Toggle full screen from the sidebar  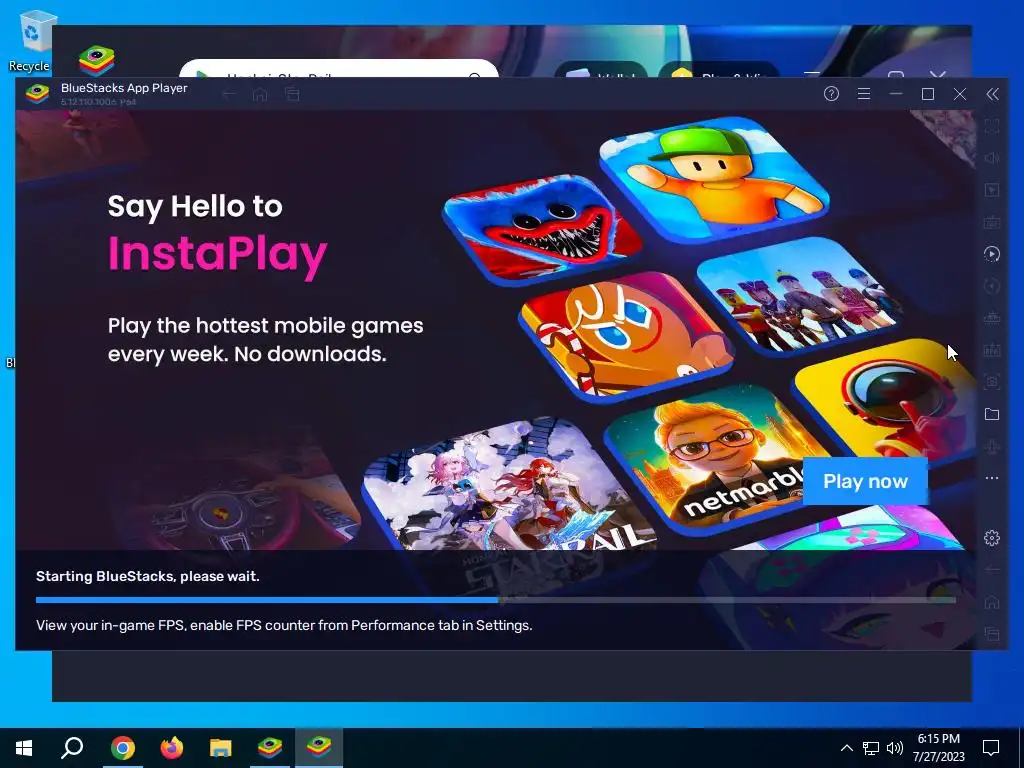(x=991, y=126)
